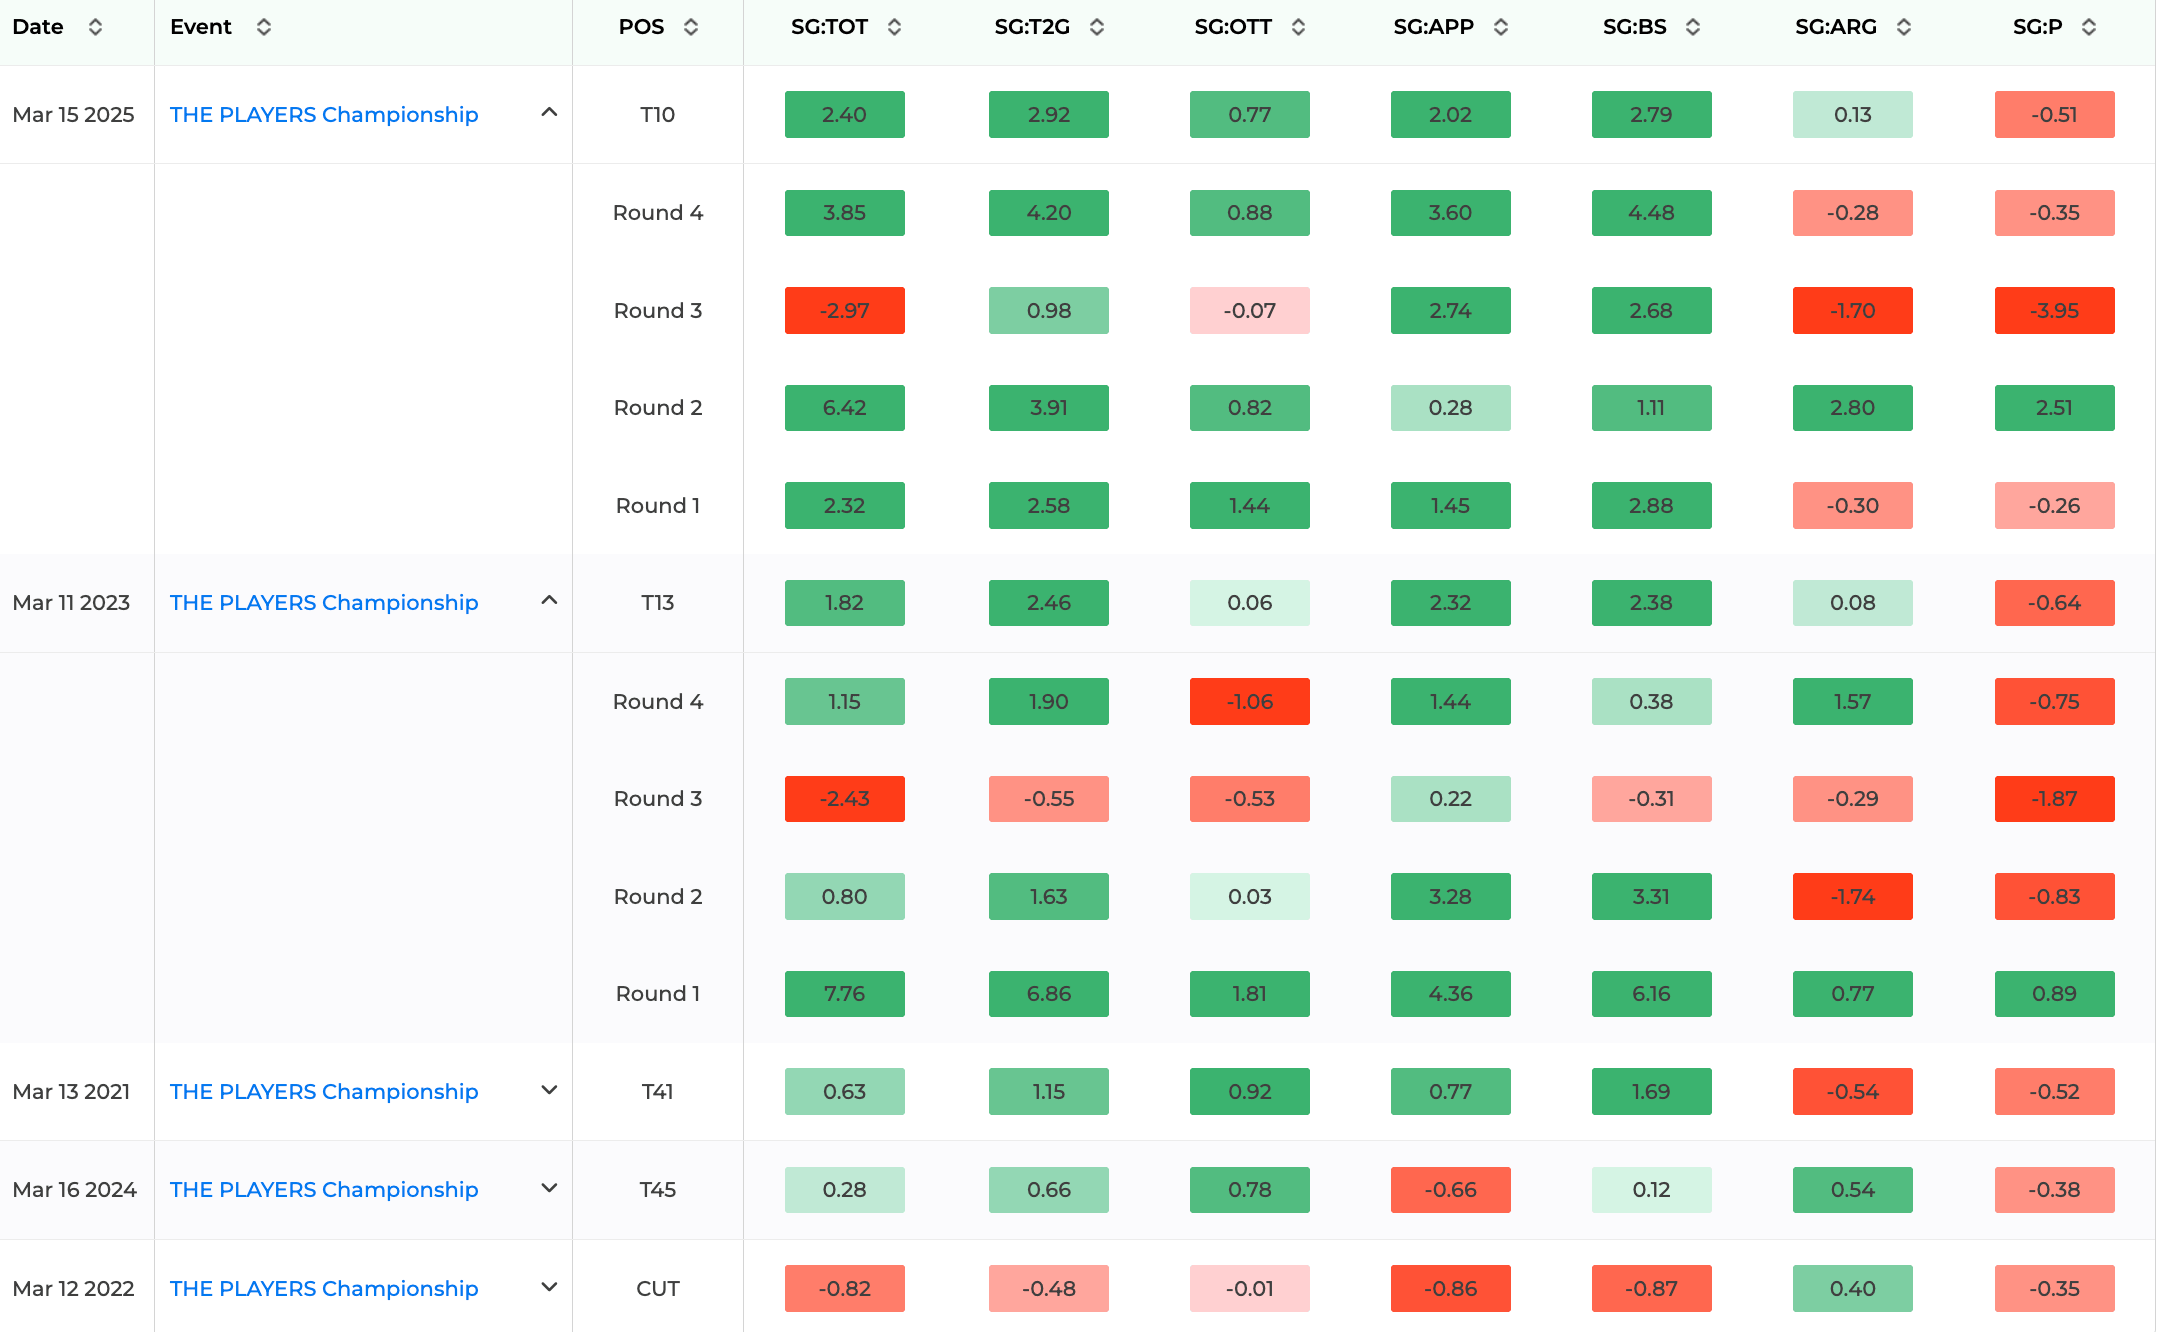Sort by SG:OTT using its arrow icon

pos(1299,27)
